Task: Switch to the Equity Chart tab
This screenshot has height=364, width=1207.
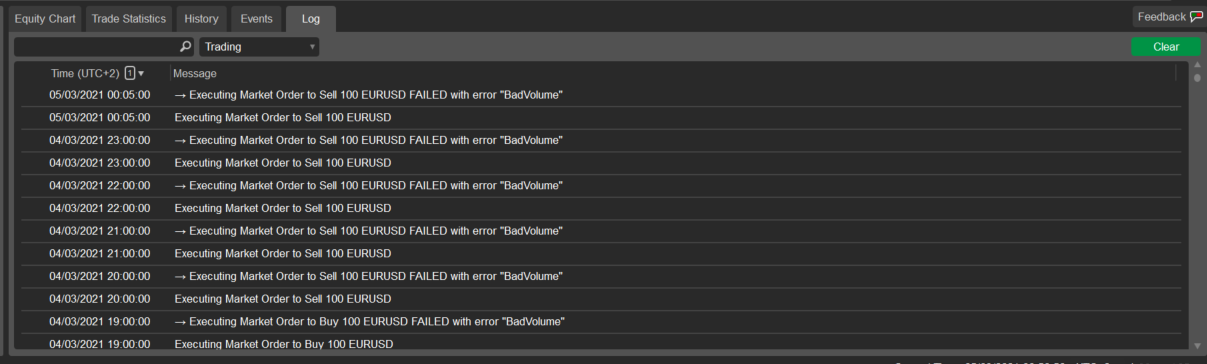Action: click(x=45, y=19)
